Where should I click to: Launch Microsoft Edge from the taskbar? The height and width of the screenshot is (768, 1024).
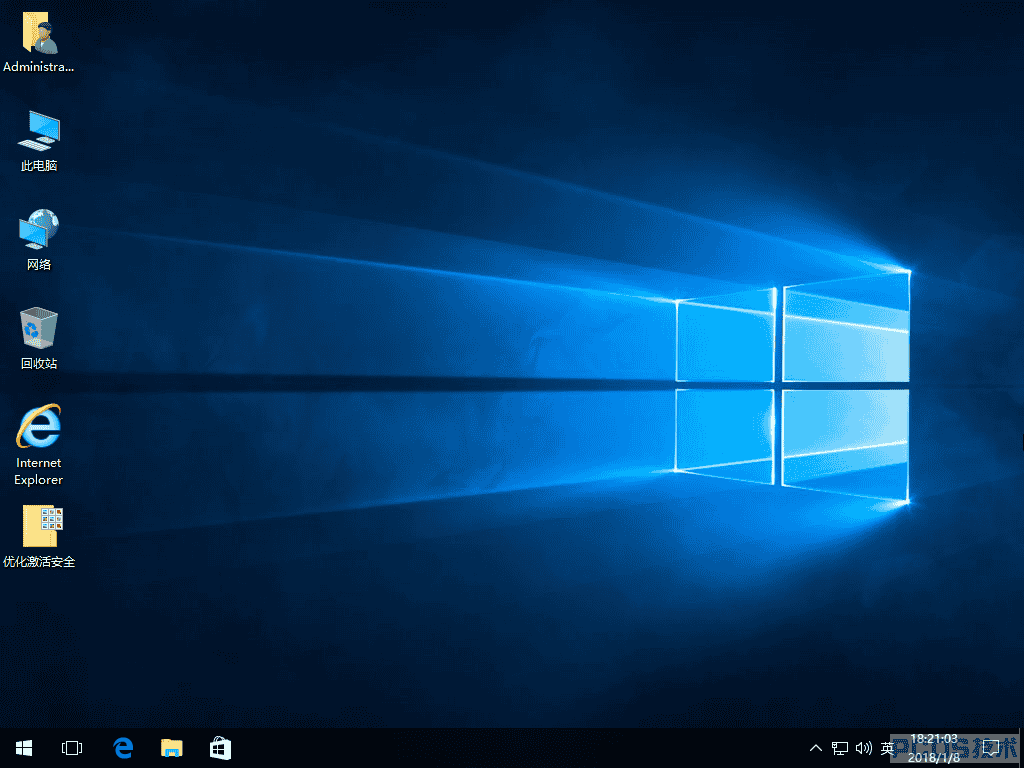[123, 748]
